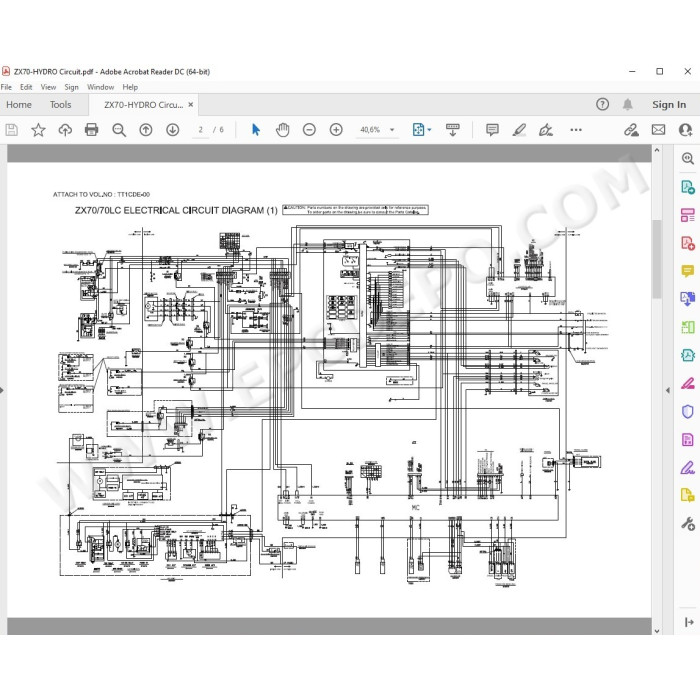The height and width of the screenshot is (700, 700).
Task: Show more tools ellipsis
Action: point(576,130)
